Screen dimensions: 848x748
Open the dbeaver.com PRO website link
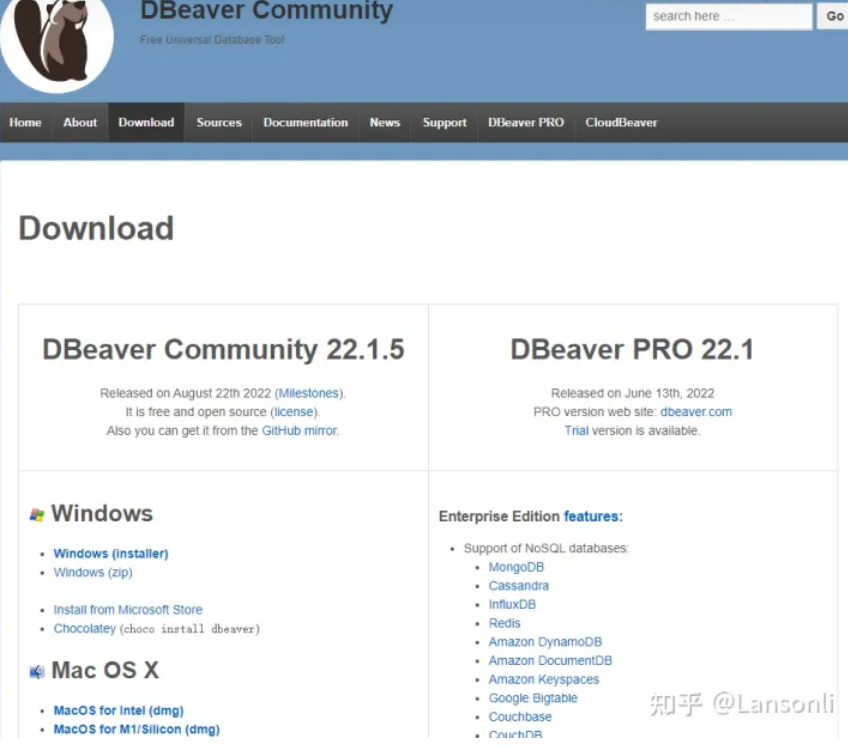tap(697, 411)
